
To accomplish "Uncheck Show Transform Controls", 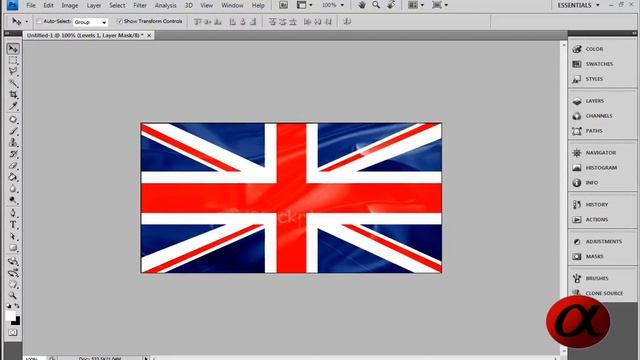I will click(120, 21).
